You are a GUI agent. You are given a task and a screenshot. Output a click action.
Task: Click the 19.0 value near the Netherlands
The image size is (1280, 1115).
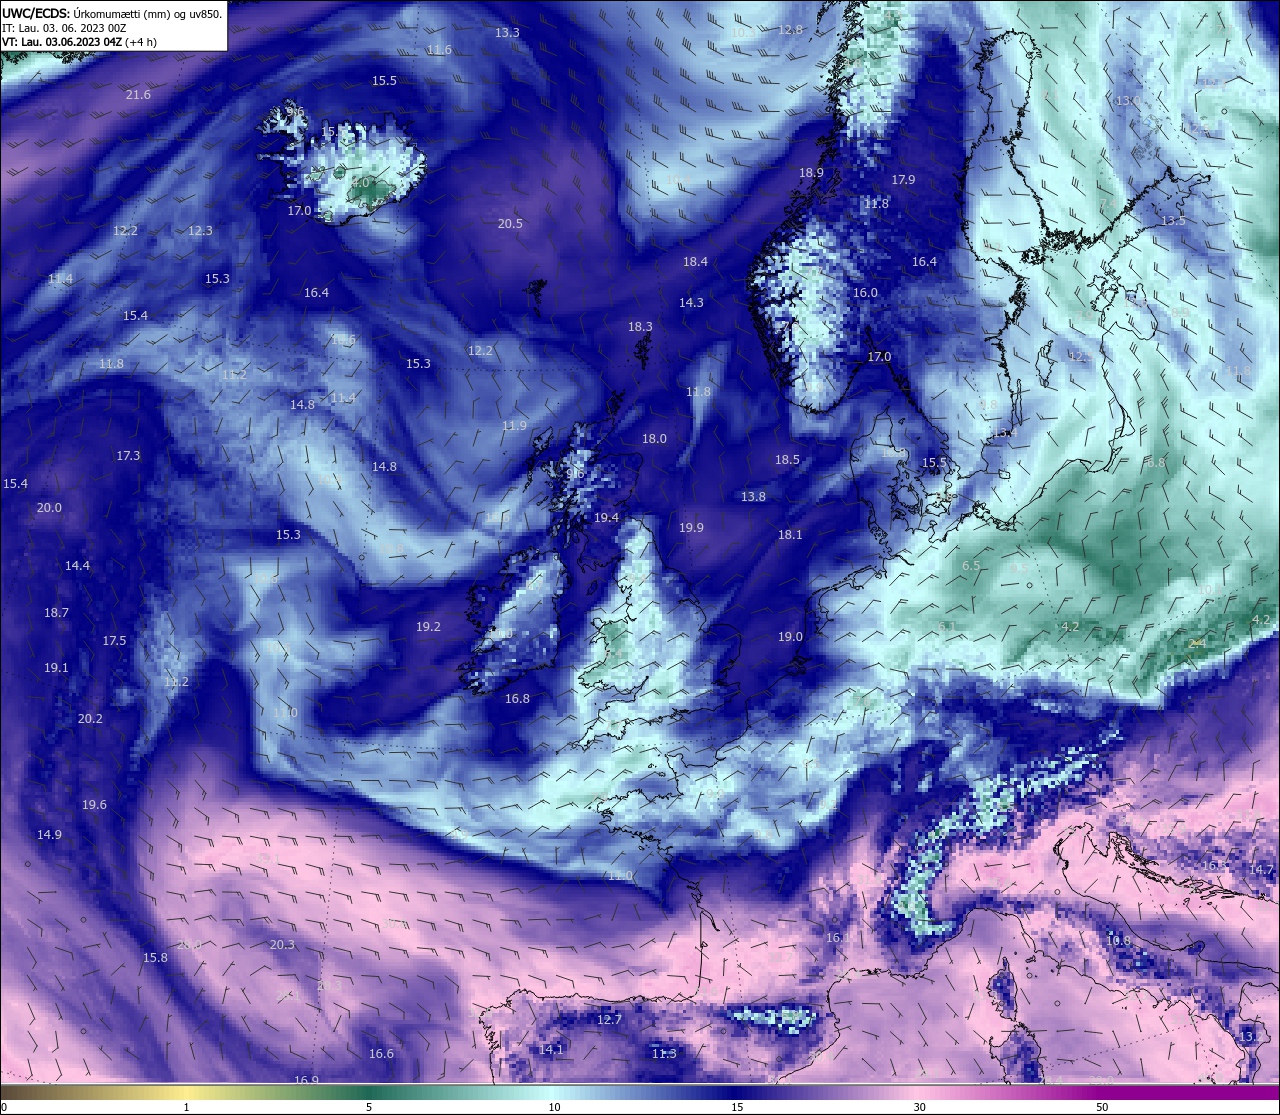[x=790, y=637]
